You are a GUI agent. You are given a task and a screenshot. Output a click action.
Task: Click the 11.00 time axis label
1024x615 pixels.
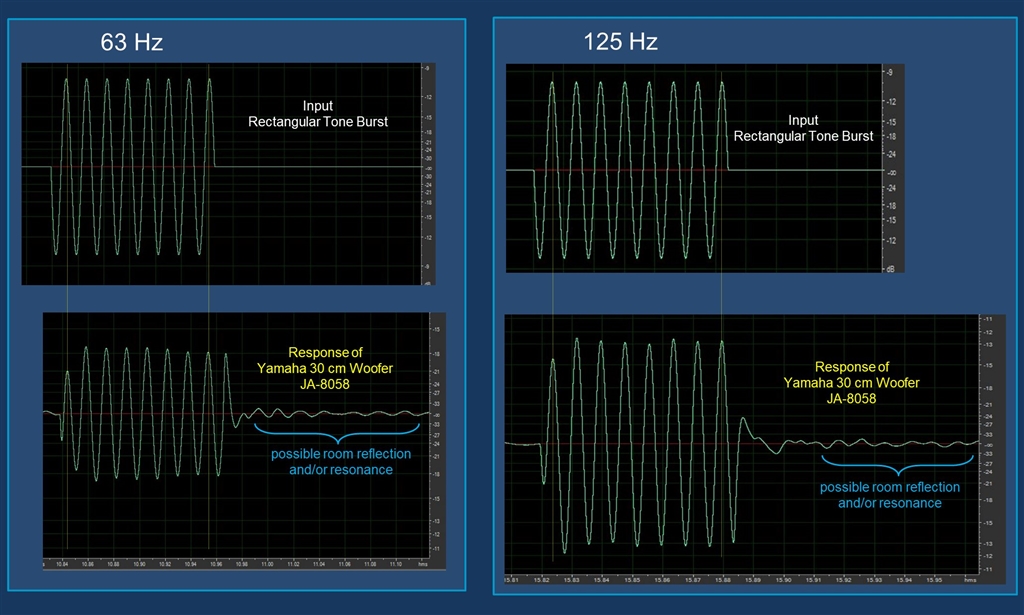coord(267,564)
